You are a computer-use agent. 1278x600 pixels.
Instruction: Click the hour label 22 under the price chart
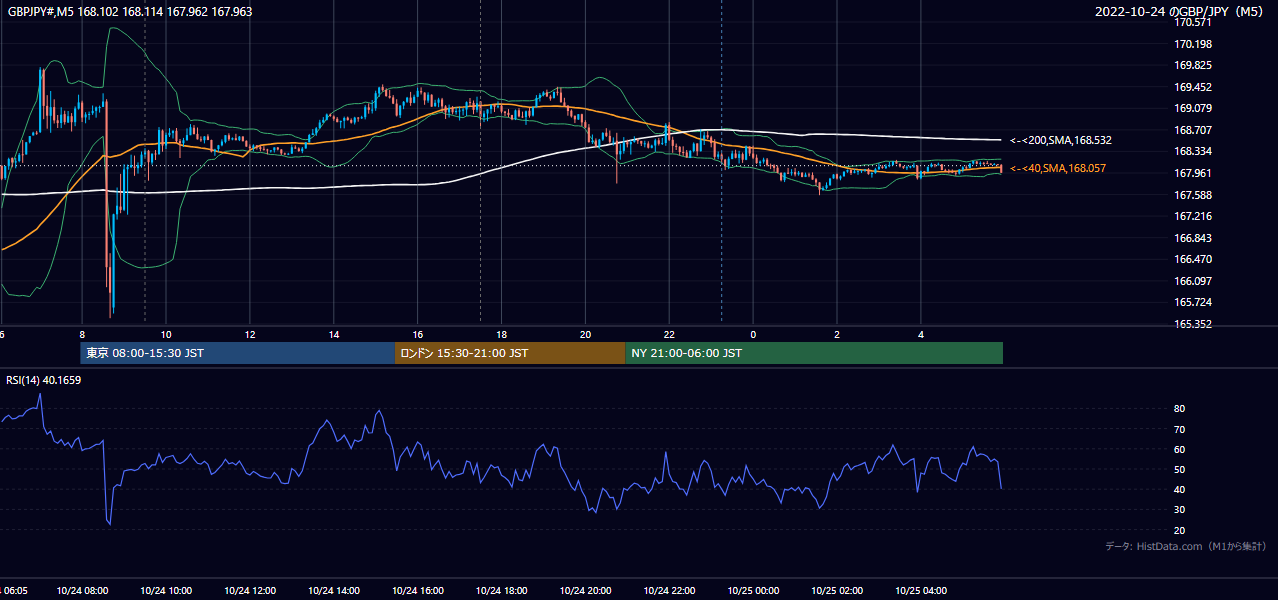[x=670, y=334]
